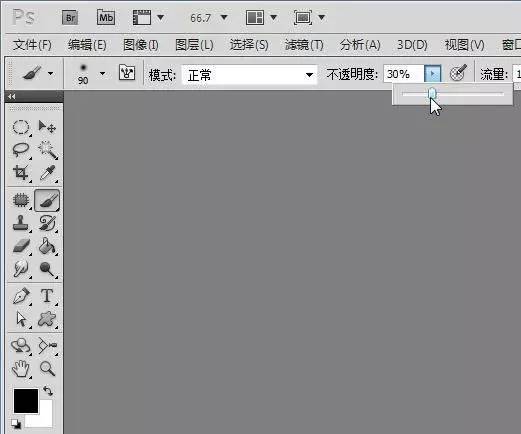Expand the brush preset picker arrow
Screen dimensions: 521x434
(102, 74)
